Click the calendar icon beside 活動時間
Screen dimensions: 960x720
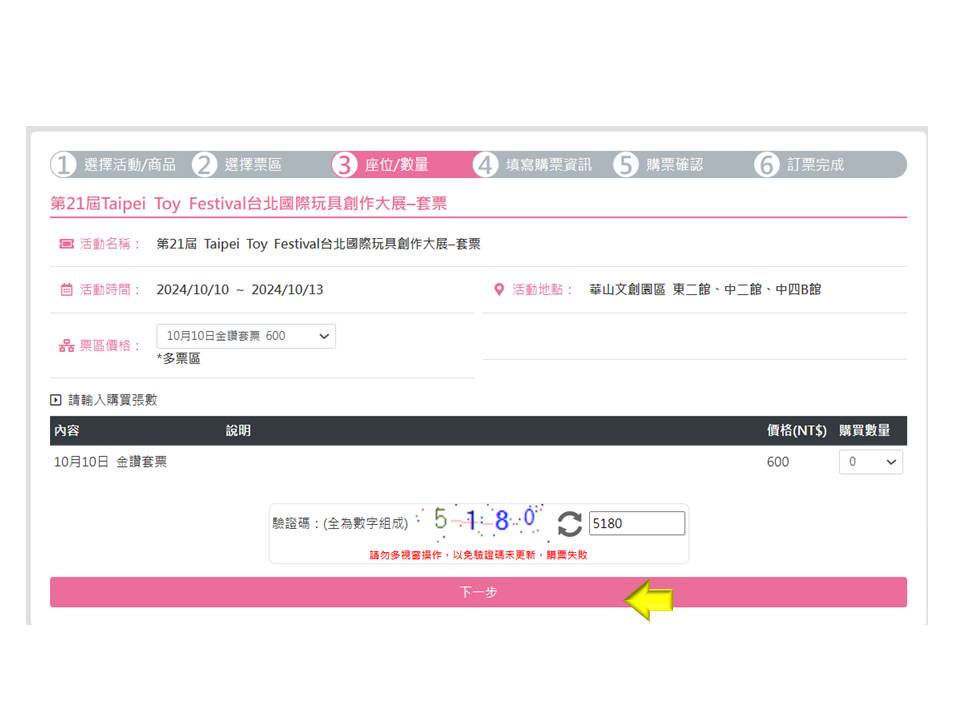pyautogui.click(x=66, y=290)
